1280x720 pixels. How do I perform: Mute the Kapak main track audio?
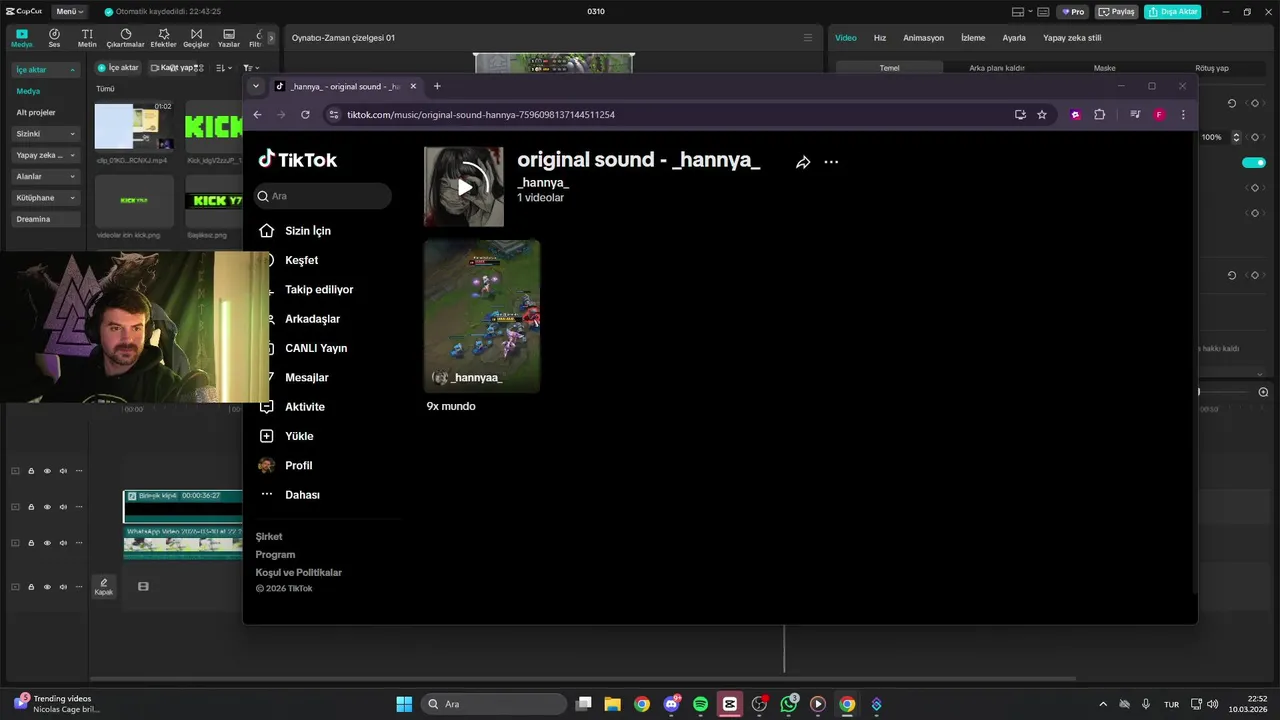[x=63, y=587]
